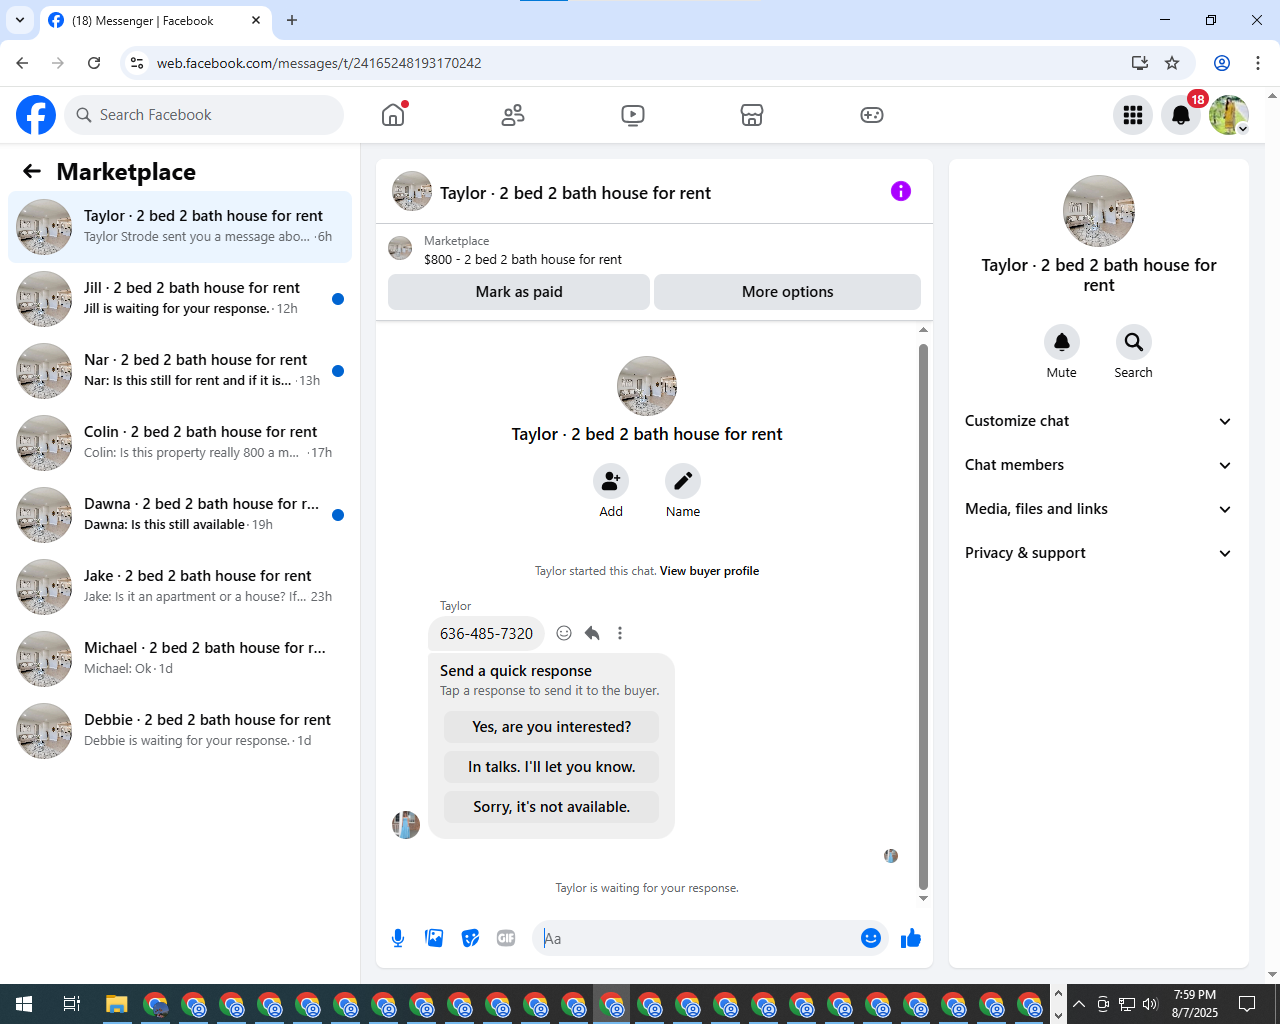Viewport: 1280px width, 1024px height.
Task: Show hidden system tray icons
Action: coord(1079,1004)
